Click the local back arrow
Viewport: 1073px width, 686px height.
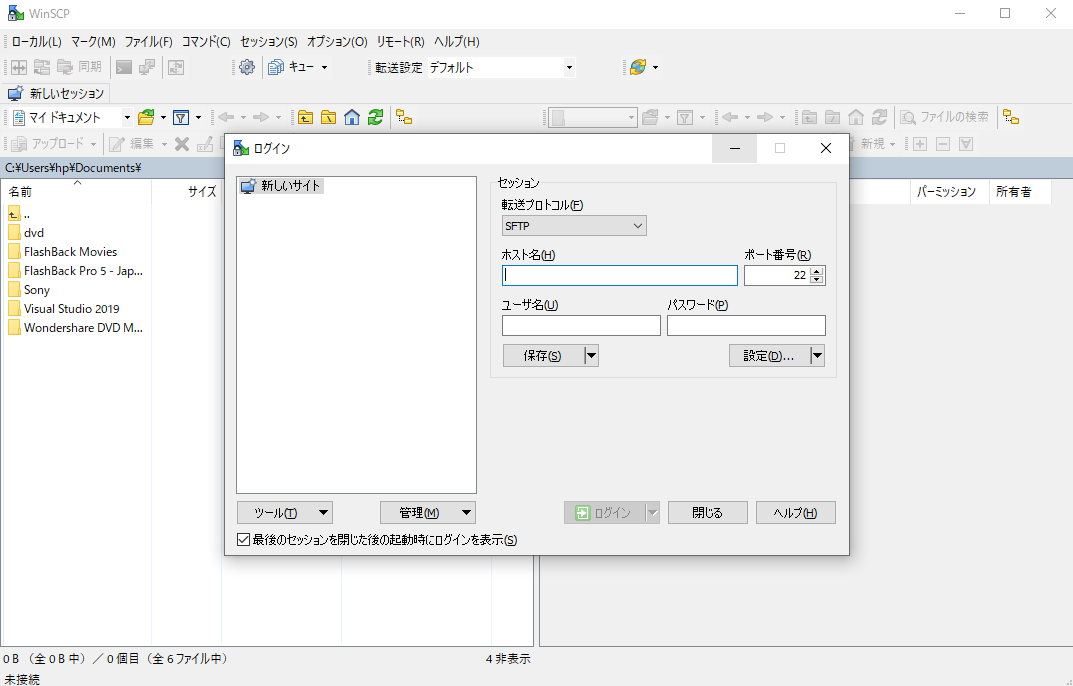click(226, 117)
